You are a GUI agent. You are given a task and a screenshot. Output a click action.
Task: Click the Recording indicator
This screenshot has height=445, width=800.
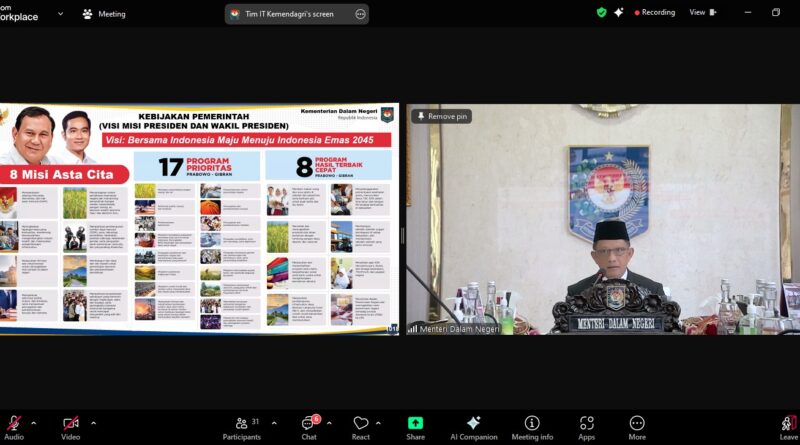pos(651,13)
